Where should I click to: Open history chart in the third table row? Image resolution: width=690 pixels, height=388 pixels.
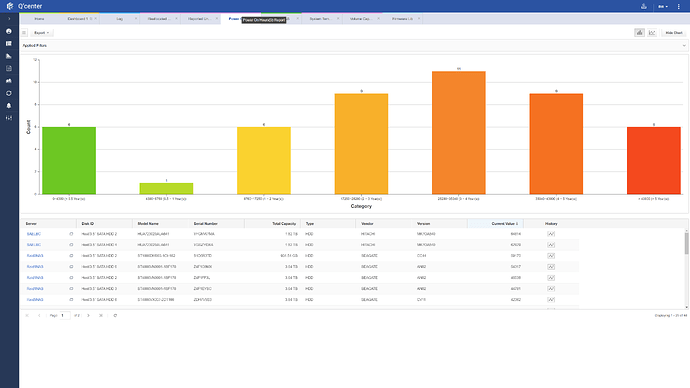point(551,256)
